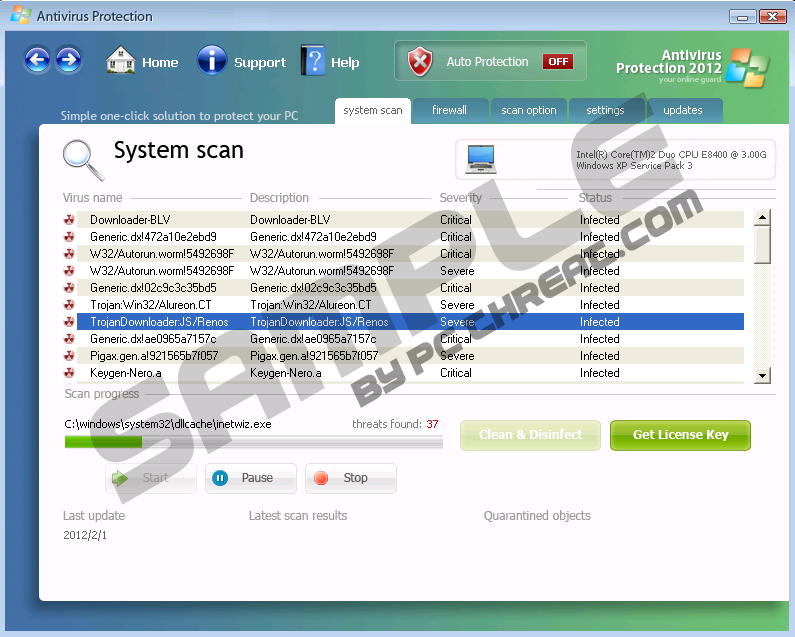The height and width of the screenshot is (637, 795).
Task: Close the Antivirus Protection window
Action: click(773, 17)
